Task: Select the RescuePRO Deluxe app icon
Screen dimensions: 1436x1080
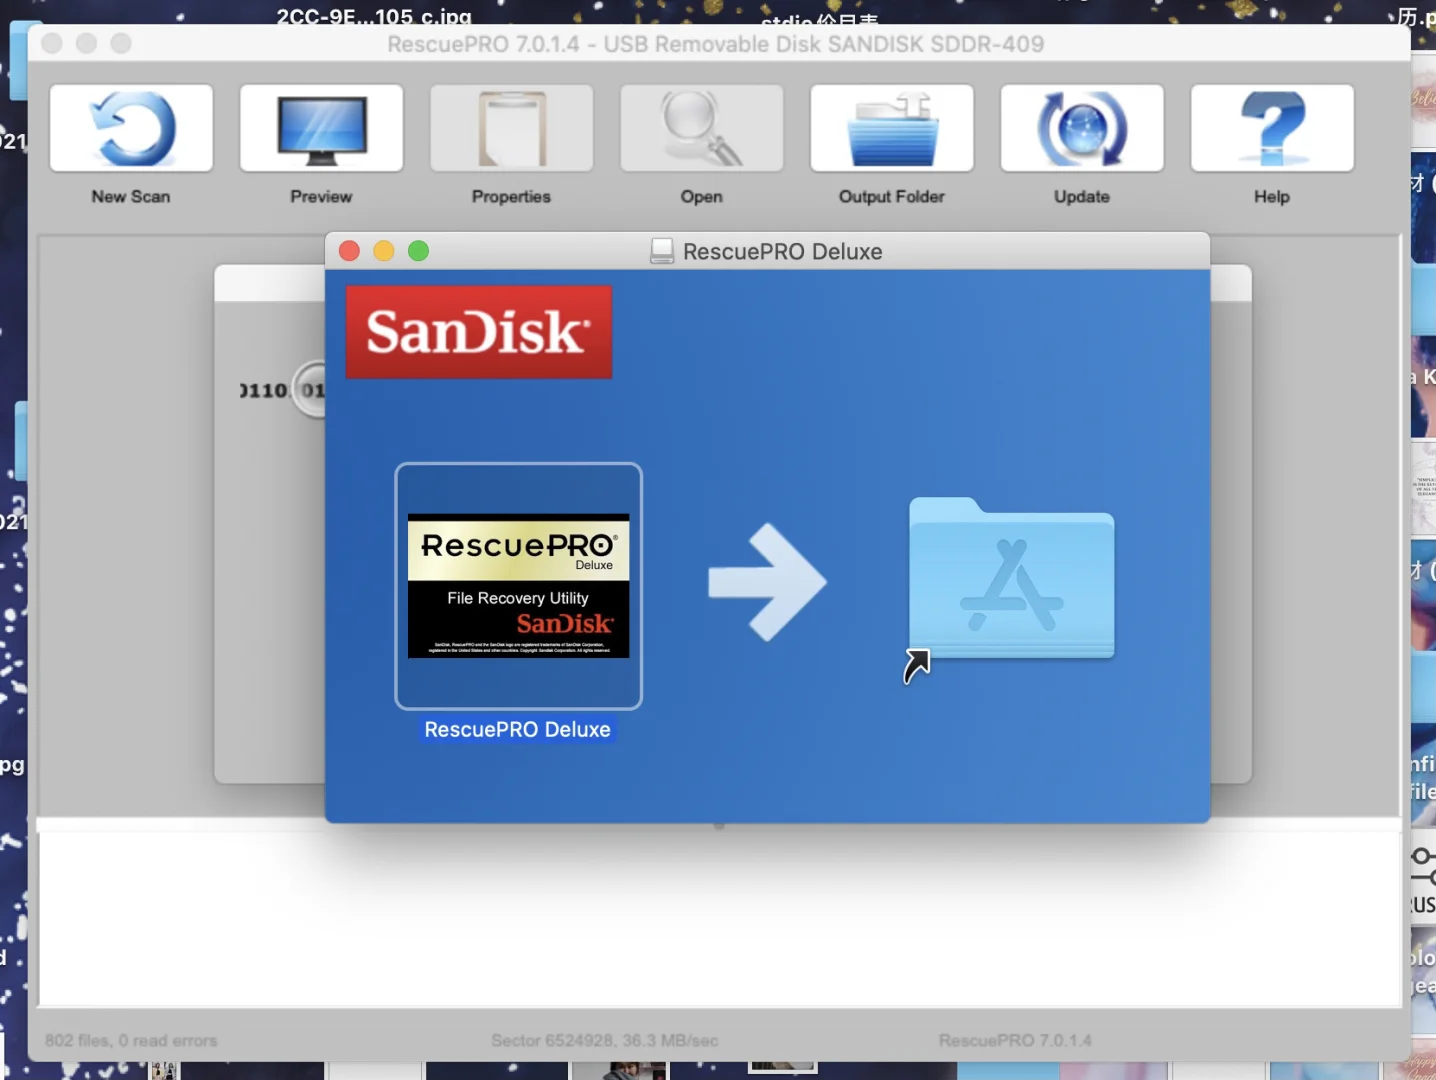Action: coord(518,586)
